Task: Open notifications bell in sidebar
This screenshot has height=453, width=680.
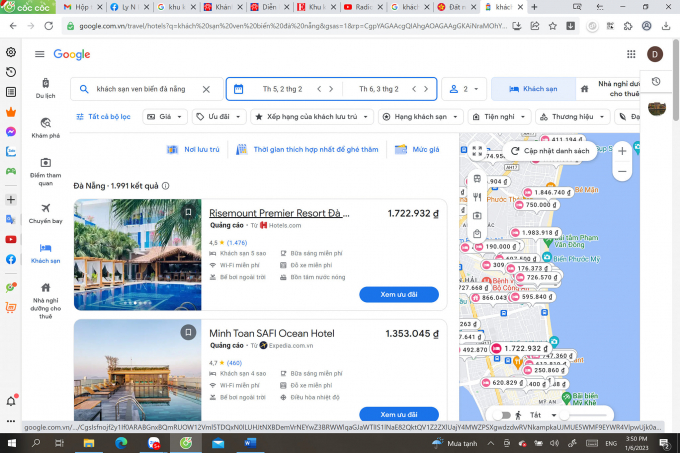Action: pos(11,401)
